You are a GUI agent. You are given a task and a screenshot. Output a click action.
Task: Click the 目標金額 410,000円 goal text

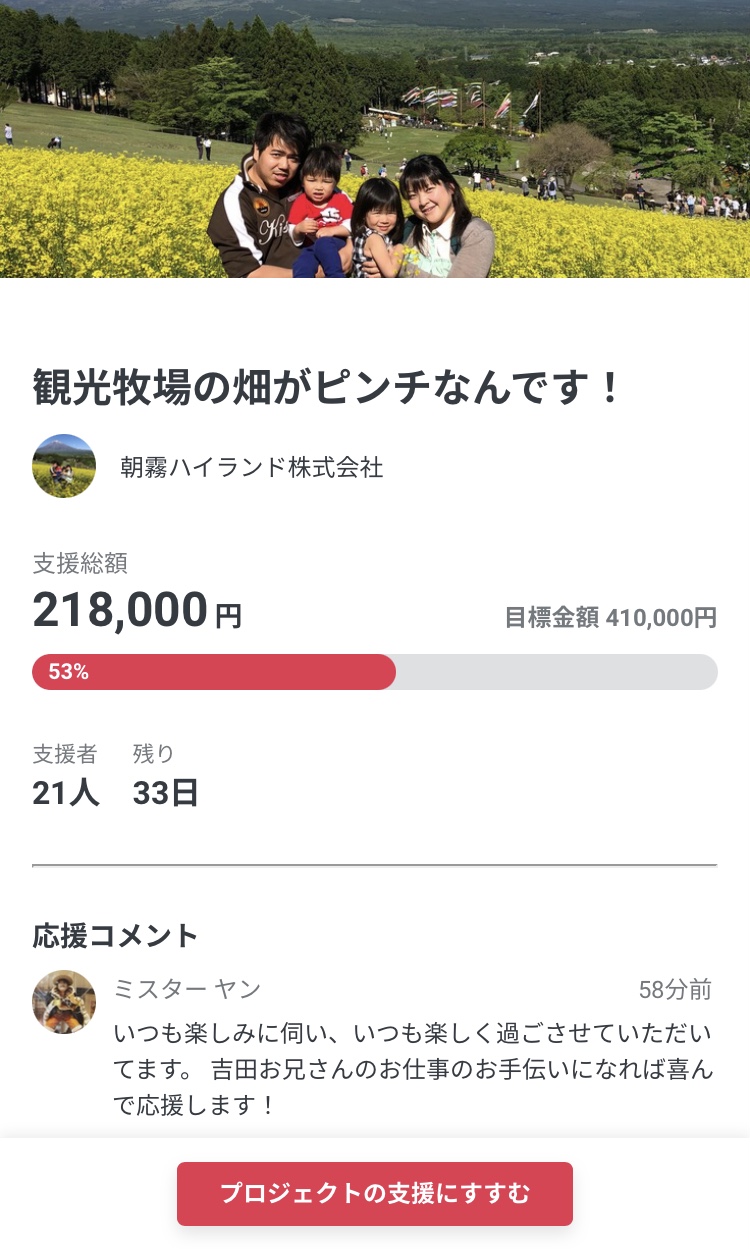pyautogui.click(x=610, y=617)
